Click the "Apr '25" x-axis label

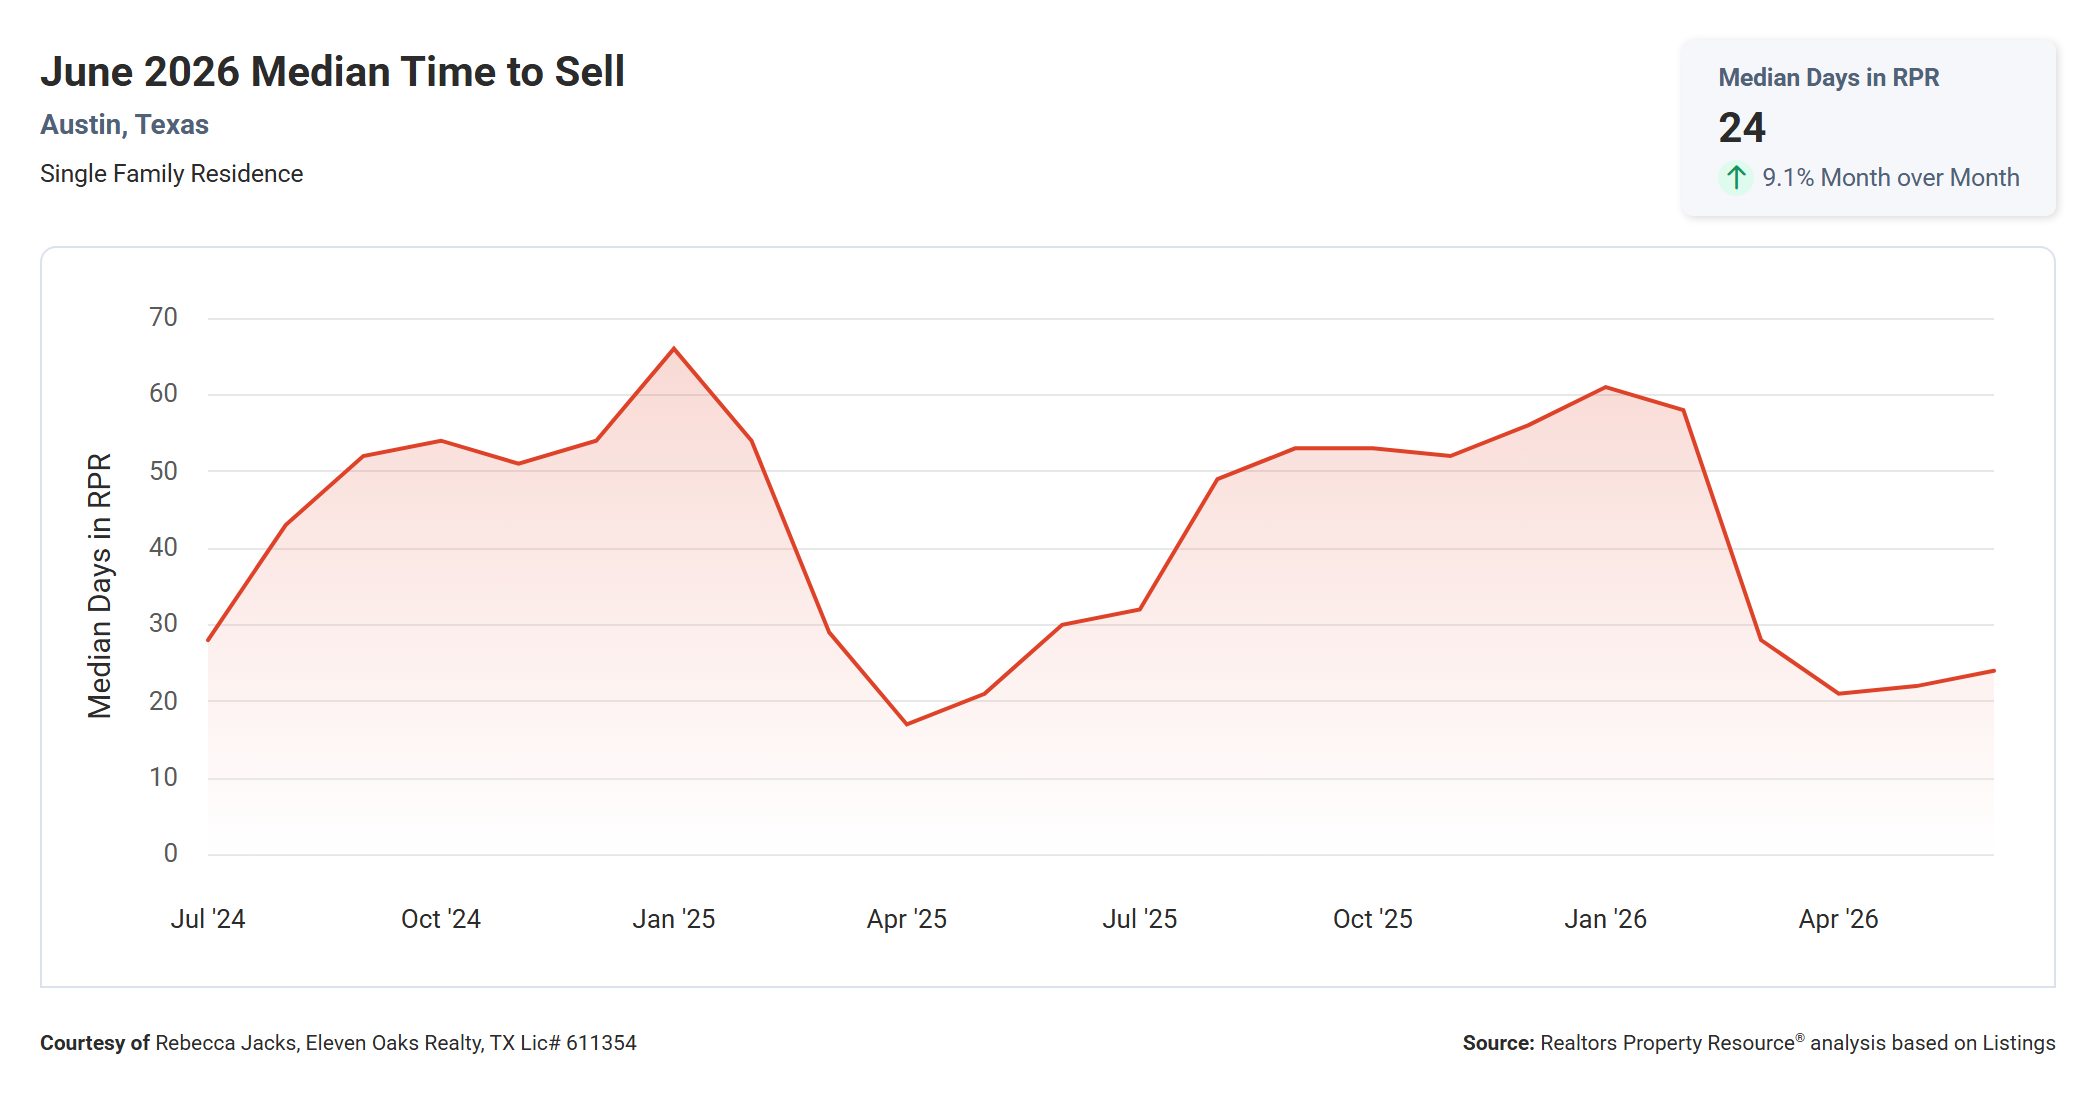pos(907,919)
